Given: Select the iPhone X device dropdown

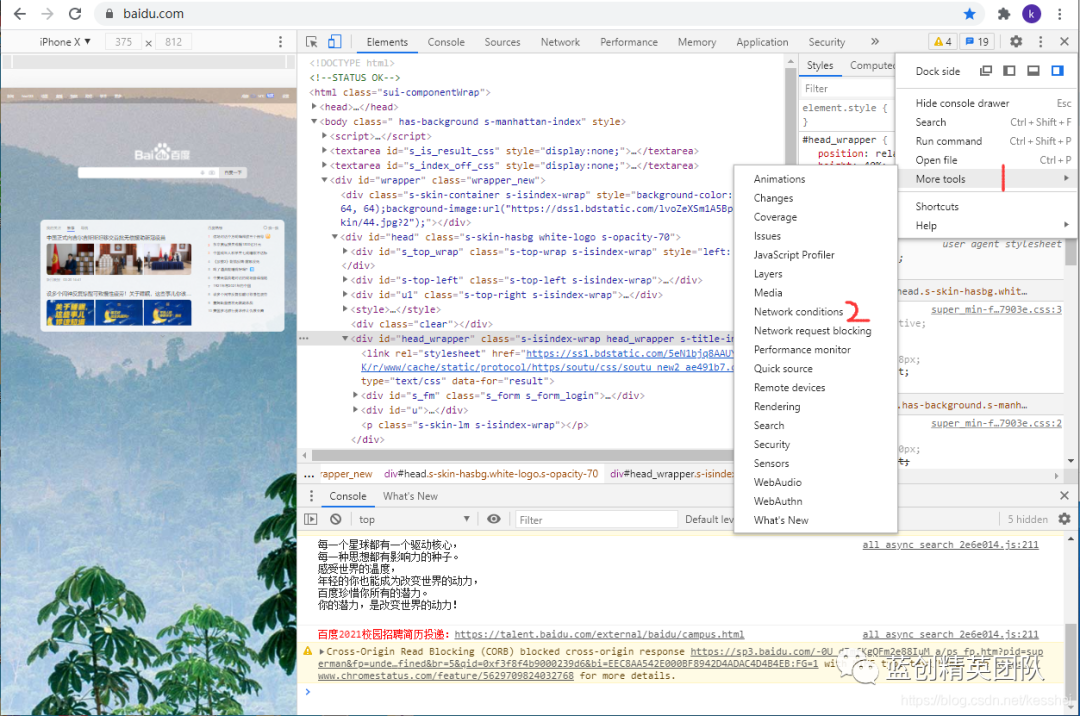Looking at the screenshot, I should click(x=65, y=42).
